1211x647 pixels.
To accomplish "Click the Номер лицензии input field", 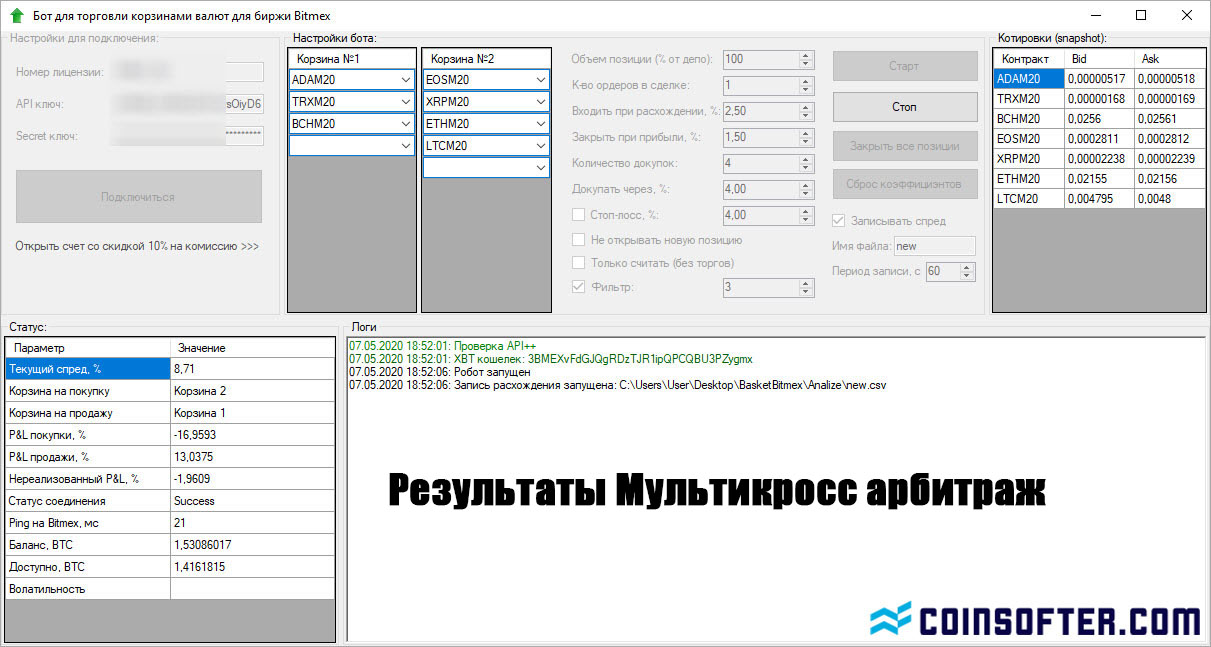I will [189, 72].
